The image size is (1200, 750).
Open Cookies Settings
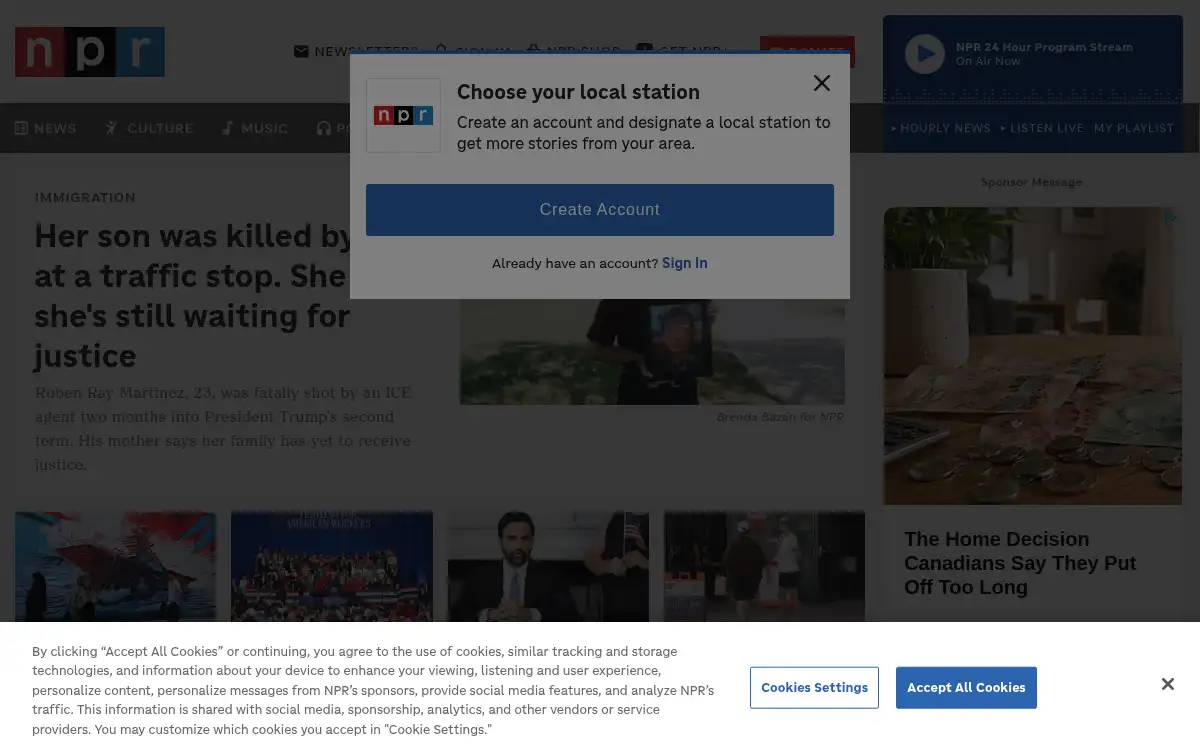814,688
